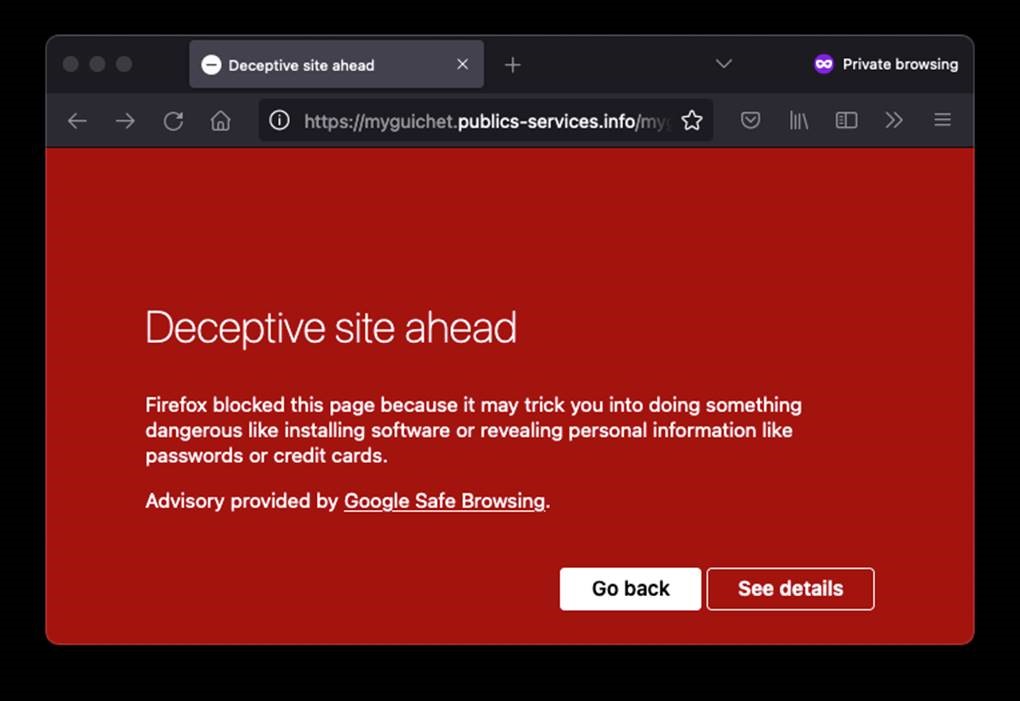Close the Deceptive site ahead tab

click(x=462, y=64)
